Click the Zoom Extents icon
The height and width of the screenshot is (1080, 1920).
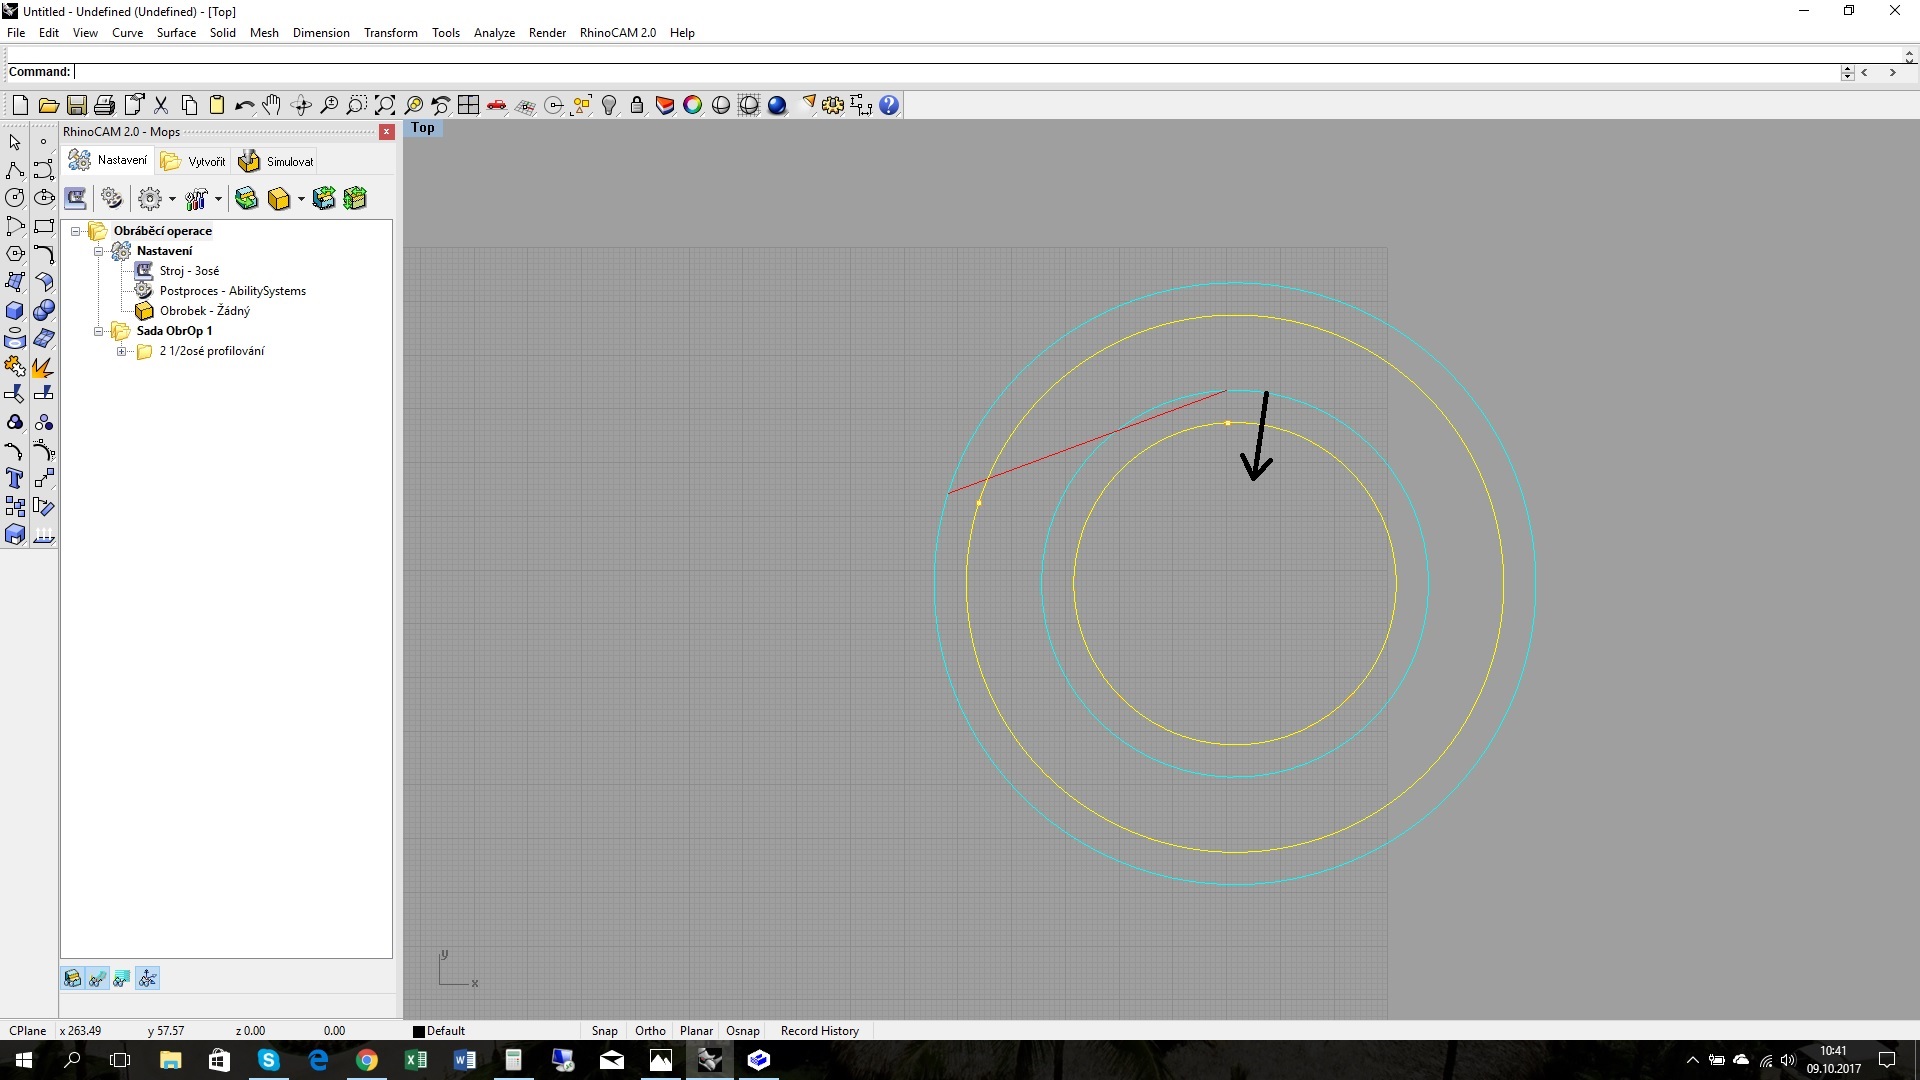pyautogui.click(x=385, y=105)
